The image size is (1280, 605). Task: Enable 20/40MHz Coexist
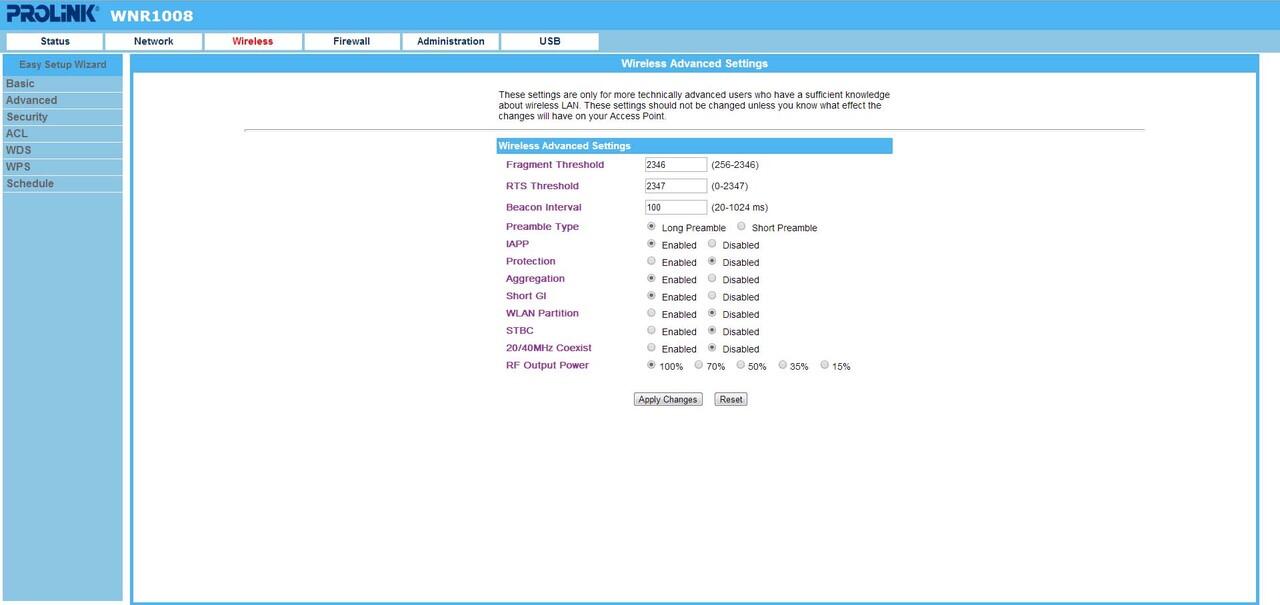[652, 348]
